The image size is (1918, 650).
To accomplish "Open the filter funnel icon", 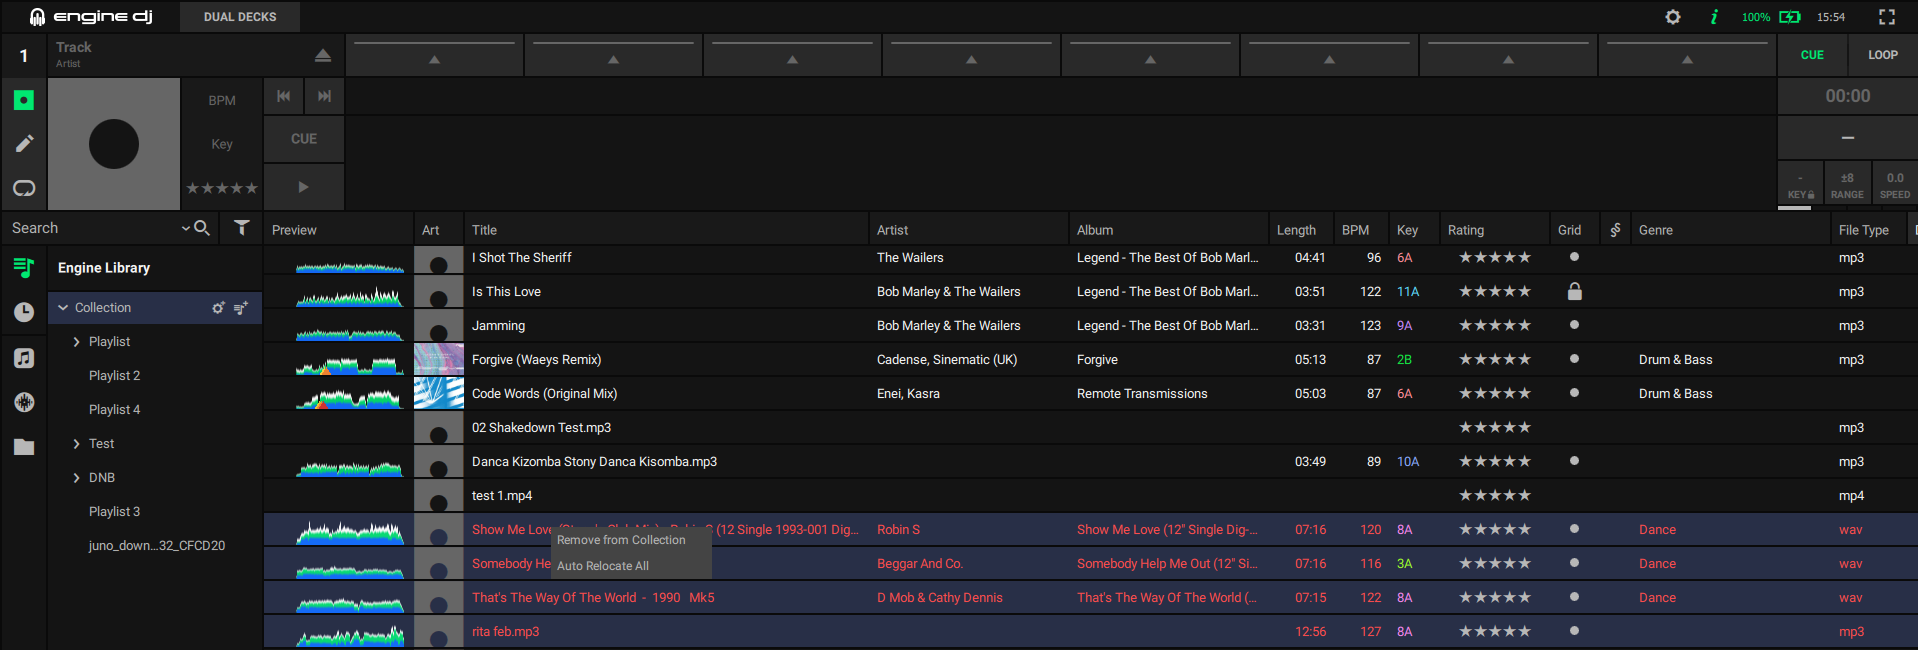I will [242, 228].
